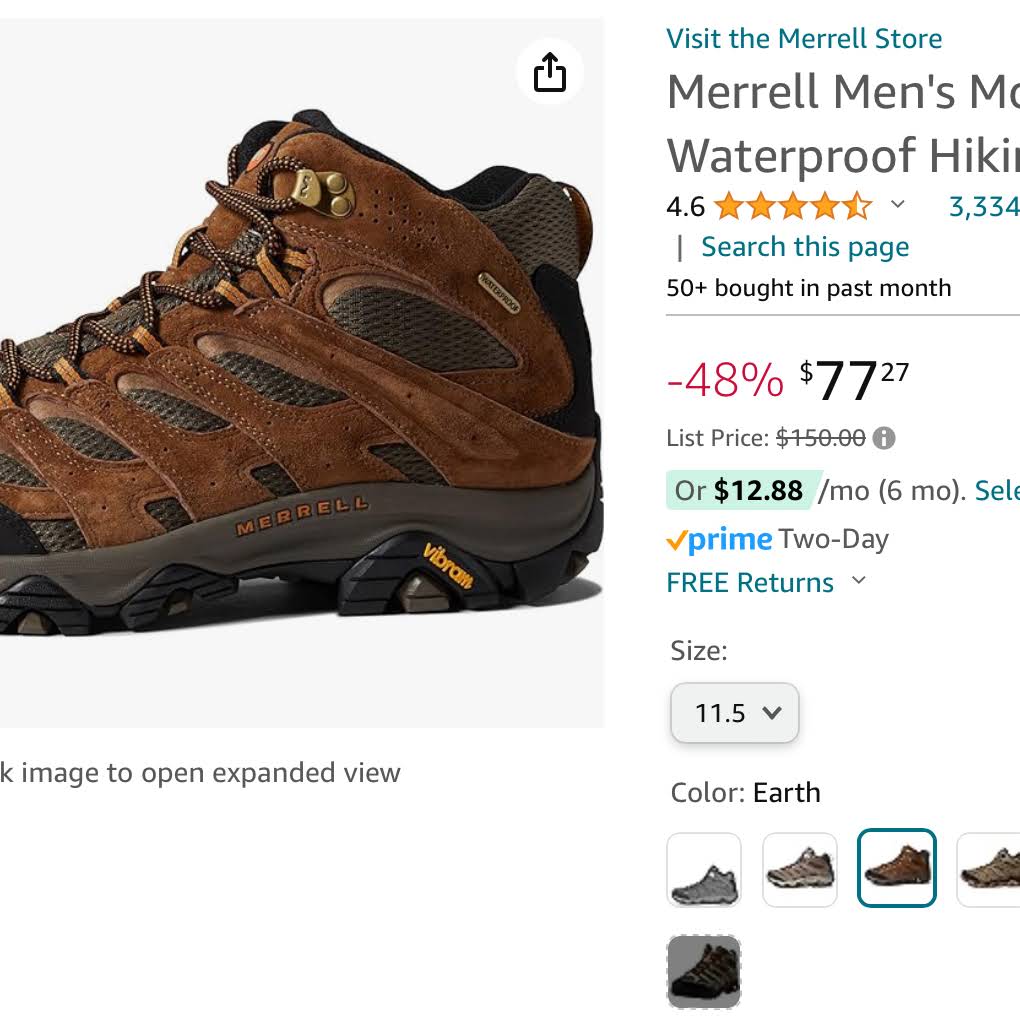The image size is (1020, 1020).
Task: Click FREE Returns link text
Action: 750,582
